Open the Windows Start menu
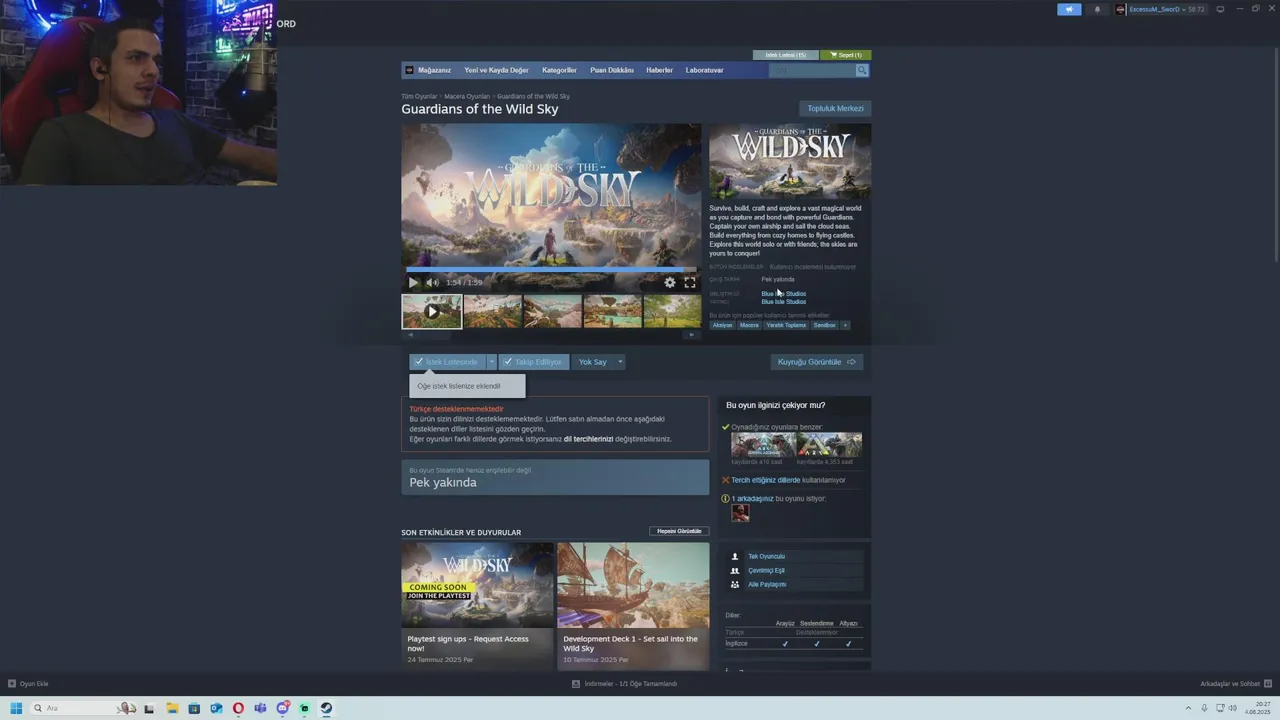The height and width of the screenshot is (720, 1280). click(16, 708)
